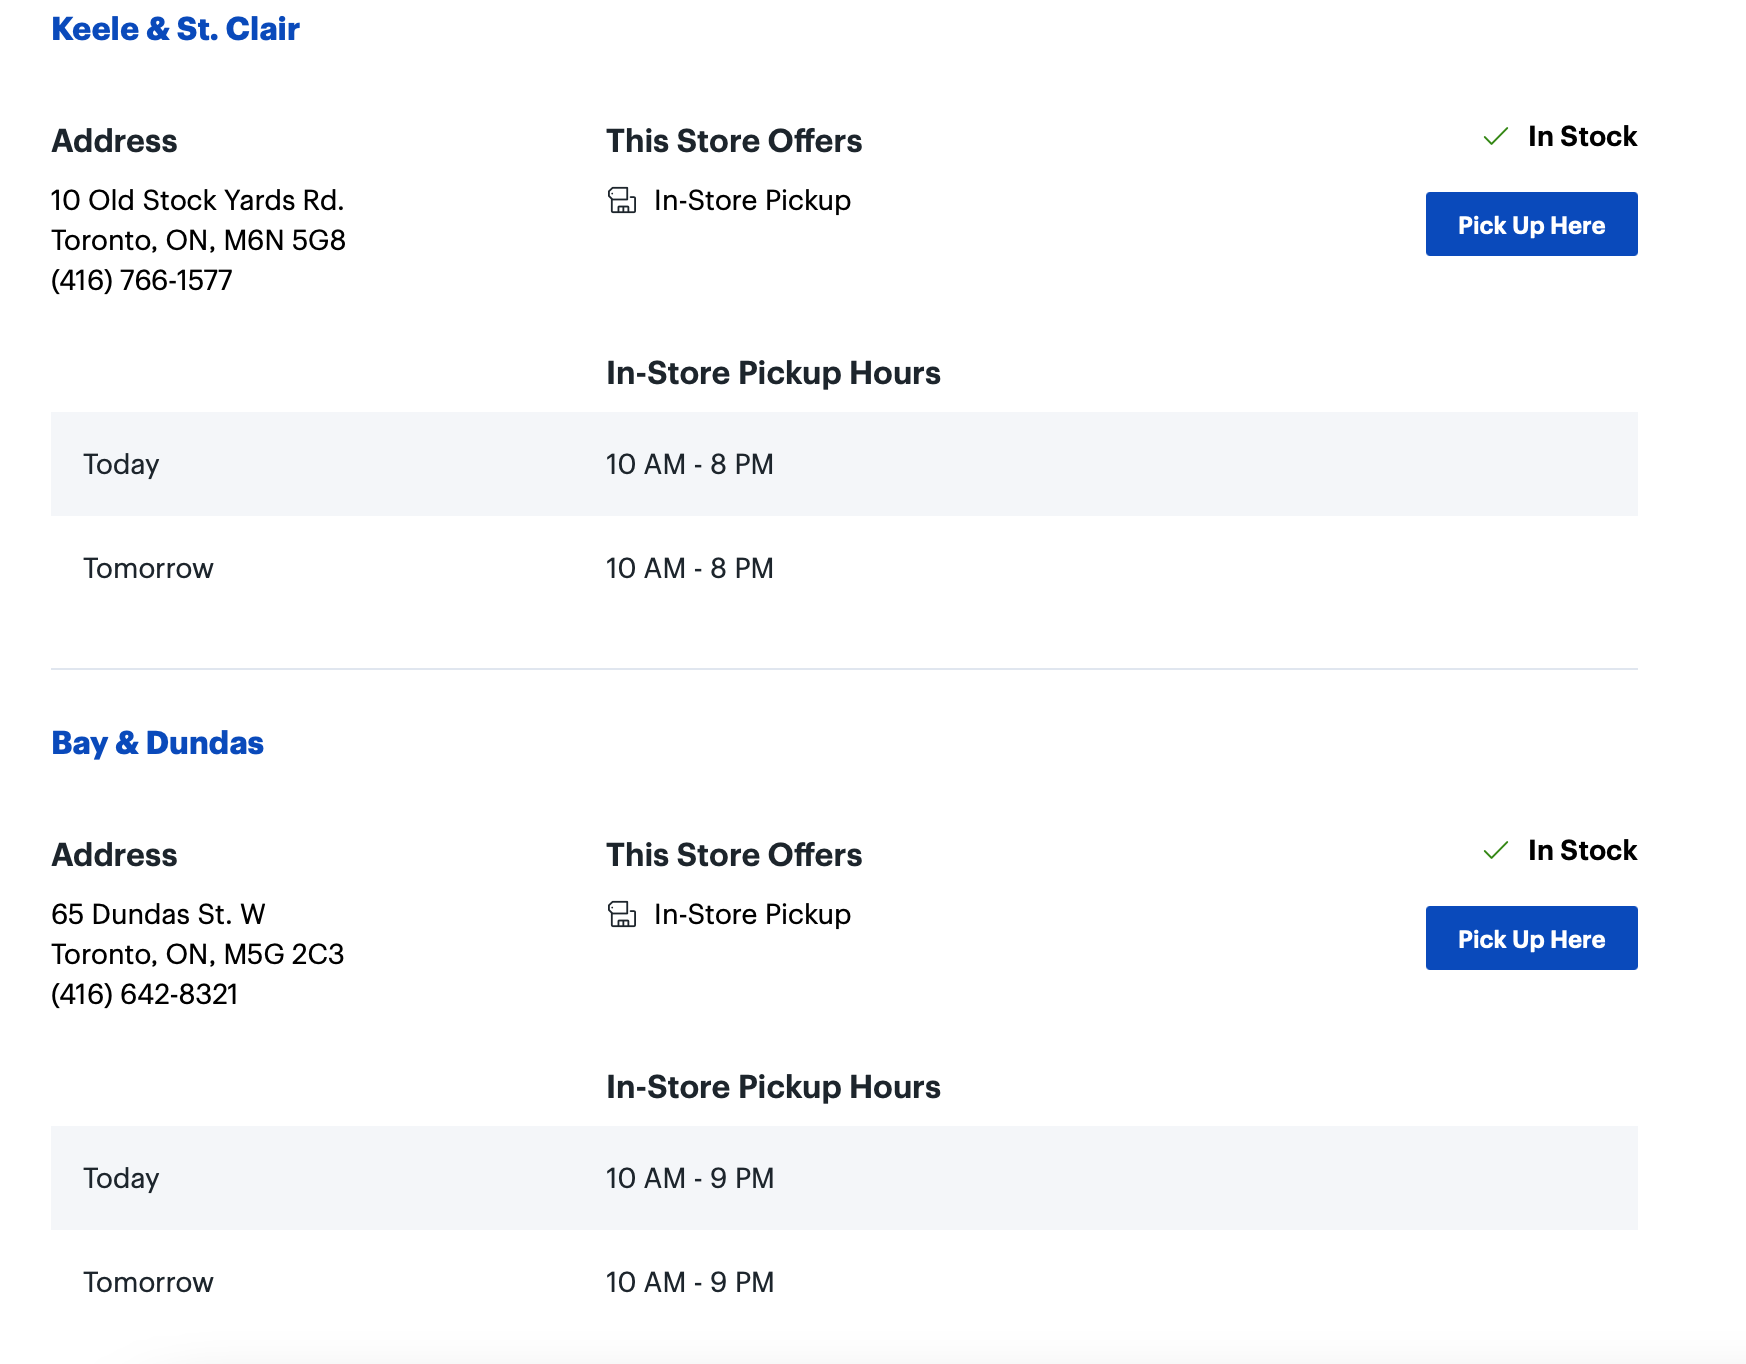The height and width of the screenshot is (1364, 1746).
Task: Click the In-Store Pickup icon under Bay & Dundas
Action: point(622,915)
